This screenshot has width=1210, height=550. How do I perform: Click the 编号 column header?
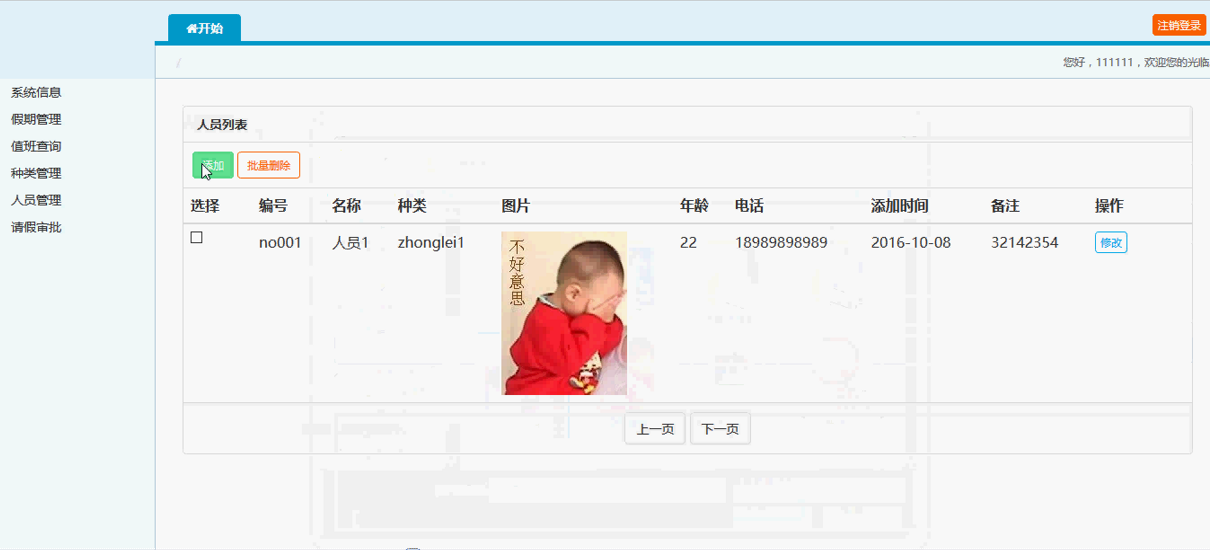[273, 206]
